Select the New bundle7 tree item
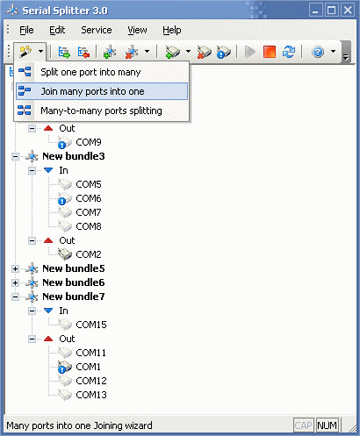The image size is (360, 436). (74, 296)
